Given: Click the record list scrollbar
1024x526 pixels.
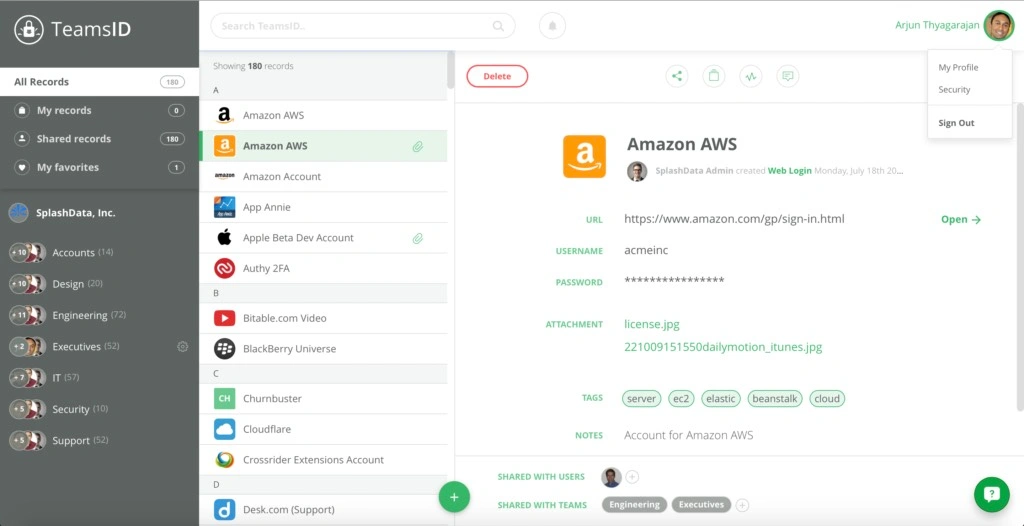Looking at the screenshot, I should 451,69.
